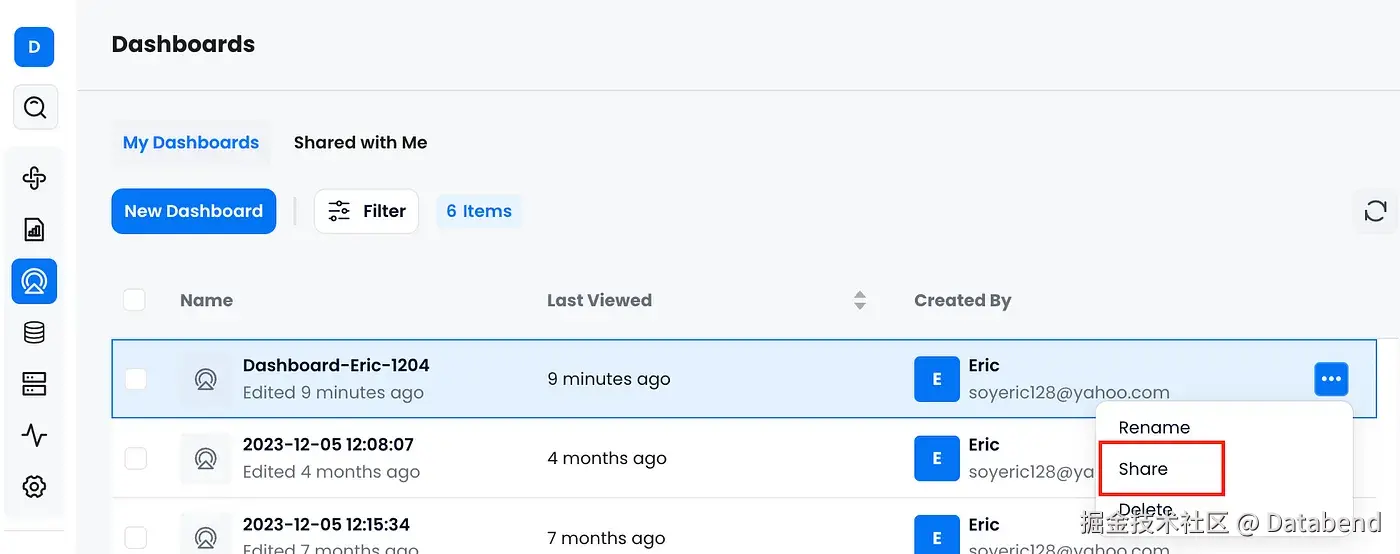Open the settings gear icon in sidebar
The image size is (1400, 554).
(x=34, y=487)
